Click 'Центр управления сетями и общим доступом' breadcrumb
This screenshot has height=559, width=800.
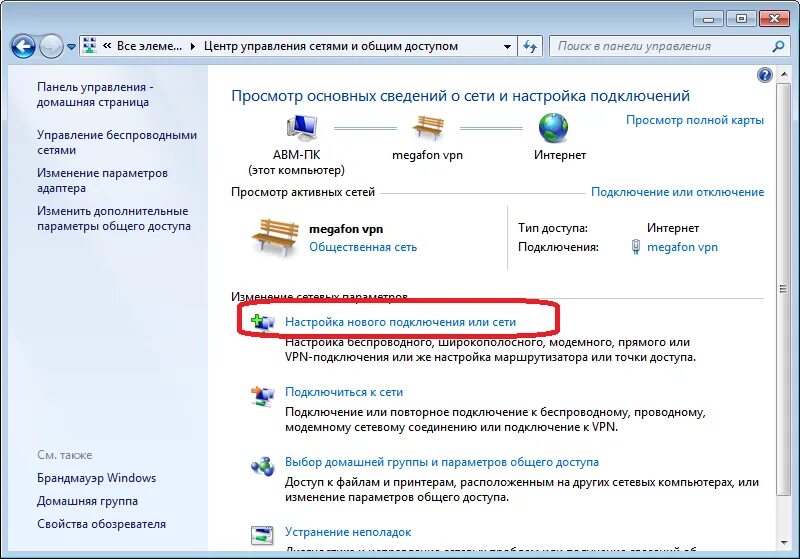pyautogui.click(x=331, y=46)
